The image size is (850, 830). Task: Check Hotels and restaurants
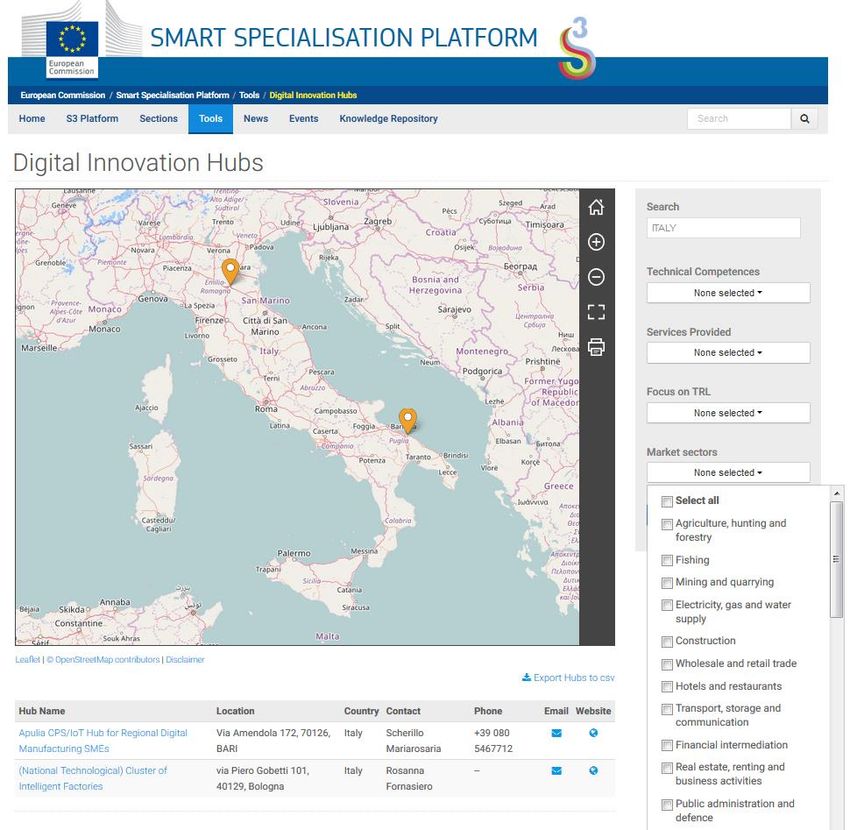667,687
